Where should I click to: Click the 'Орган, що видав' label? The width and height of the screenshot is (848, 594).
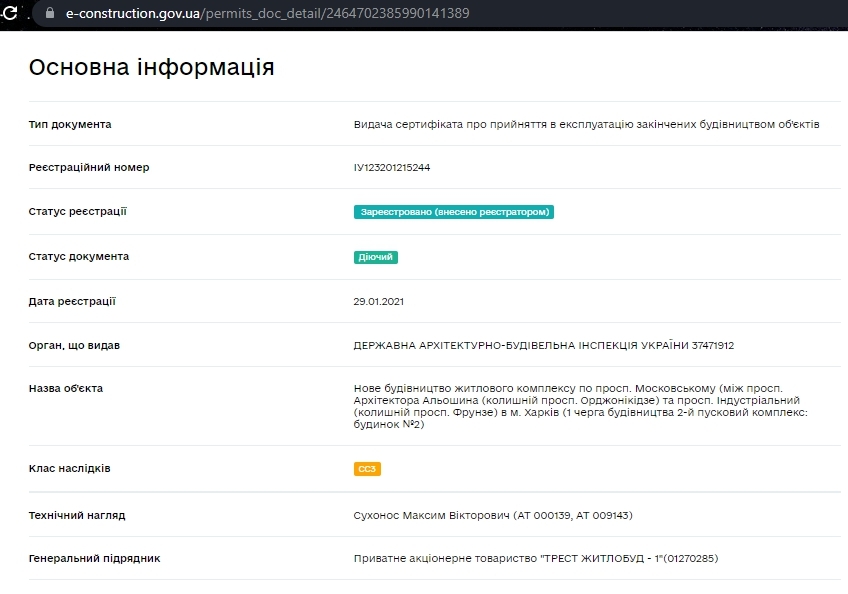click(x=74, y=346)
